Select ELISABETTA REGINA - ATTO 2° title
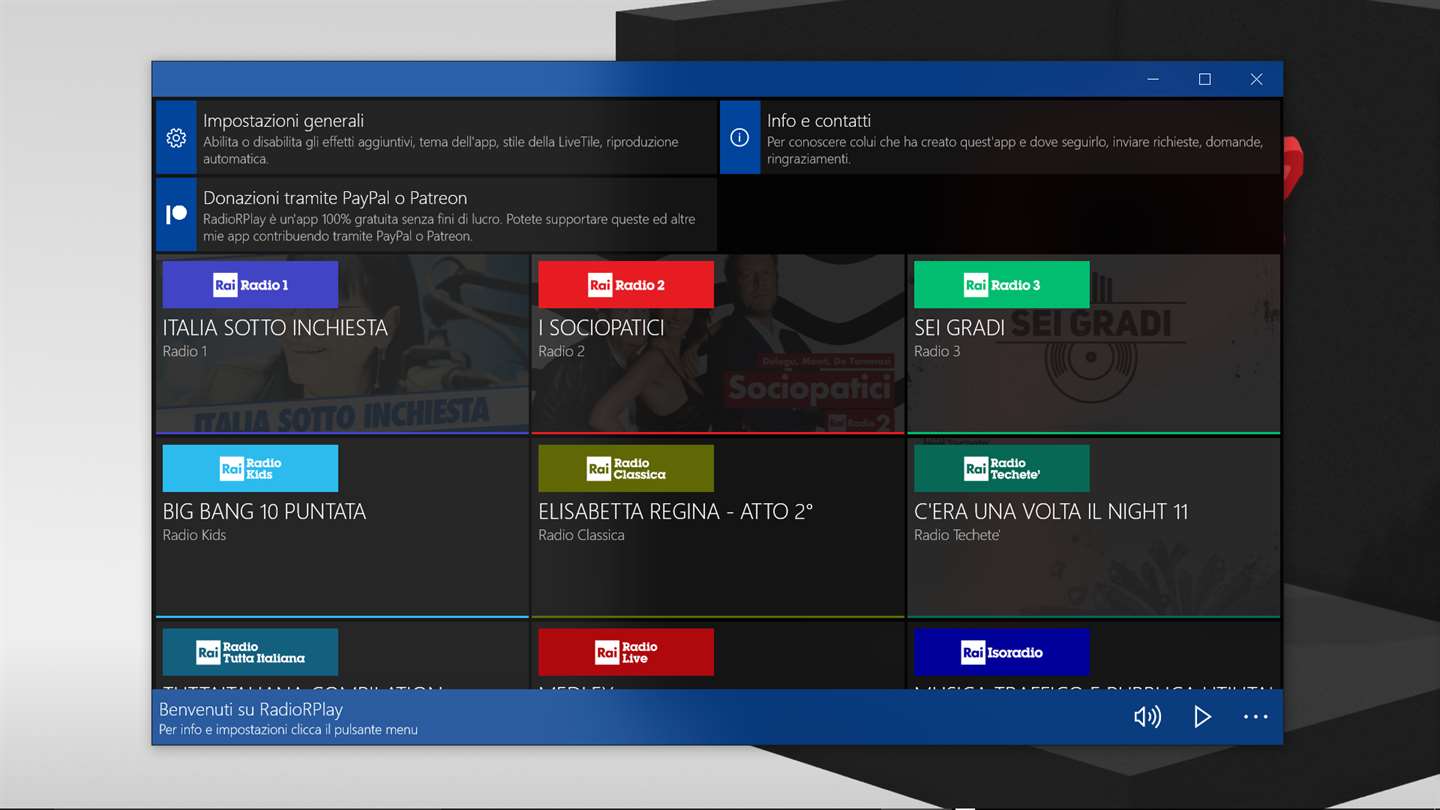 point(676,512)
